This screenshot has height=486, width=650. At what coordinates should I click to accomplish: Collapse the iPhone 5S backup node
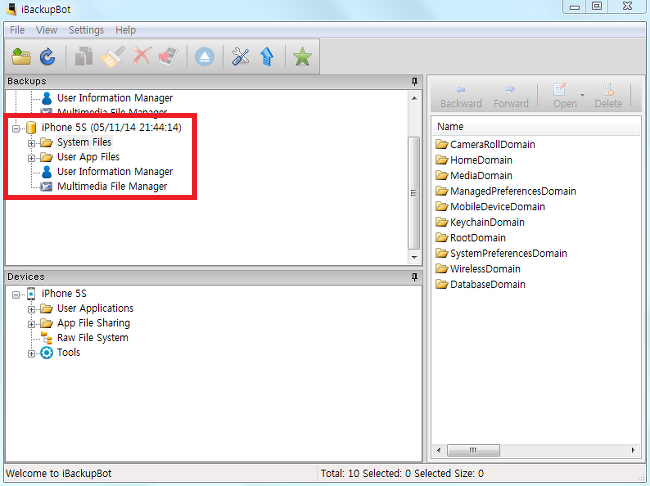click(x=16, y=128)
